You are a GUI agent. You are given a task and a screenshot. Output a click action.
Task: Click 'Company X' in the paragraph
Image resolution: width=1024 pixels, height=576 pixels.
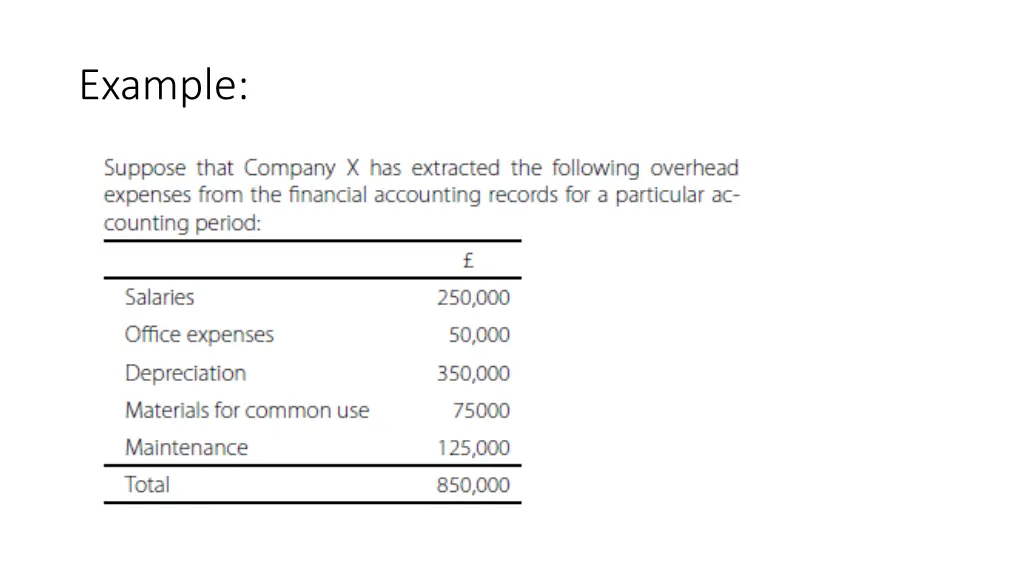[x=302, y=168]
